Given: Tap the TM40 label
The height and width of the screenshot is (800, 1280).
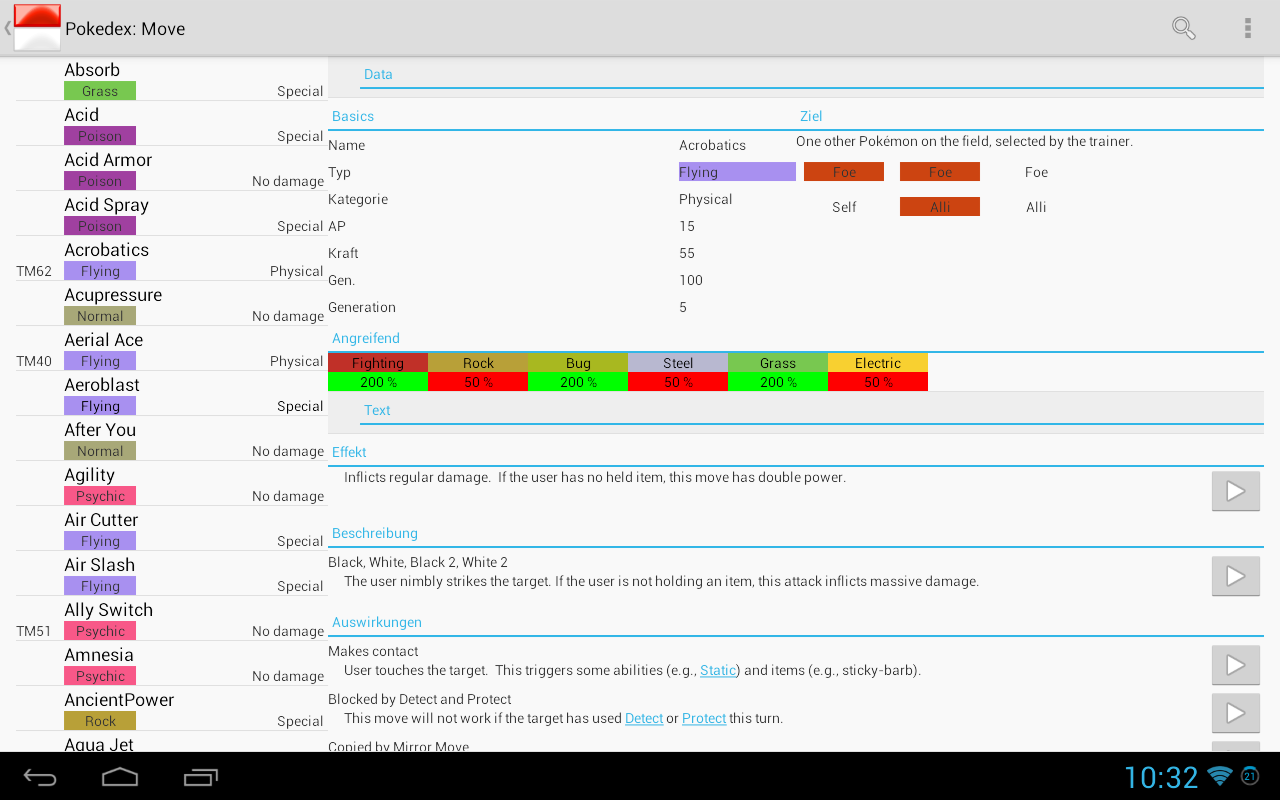Looking at the screenshot, I should coord(34,361).
